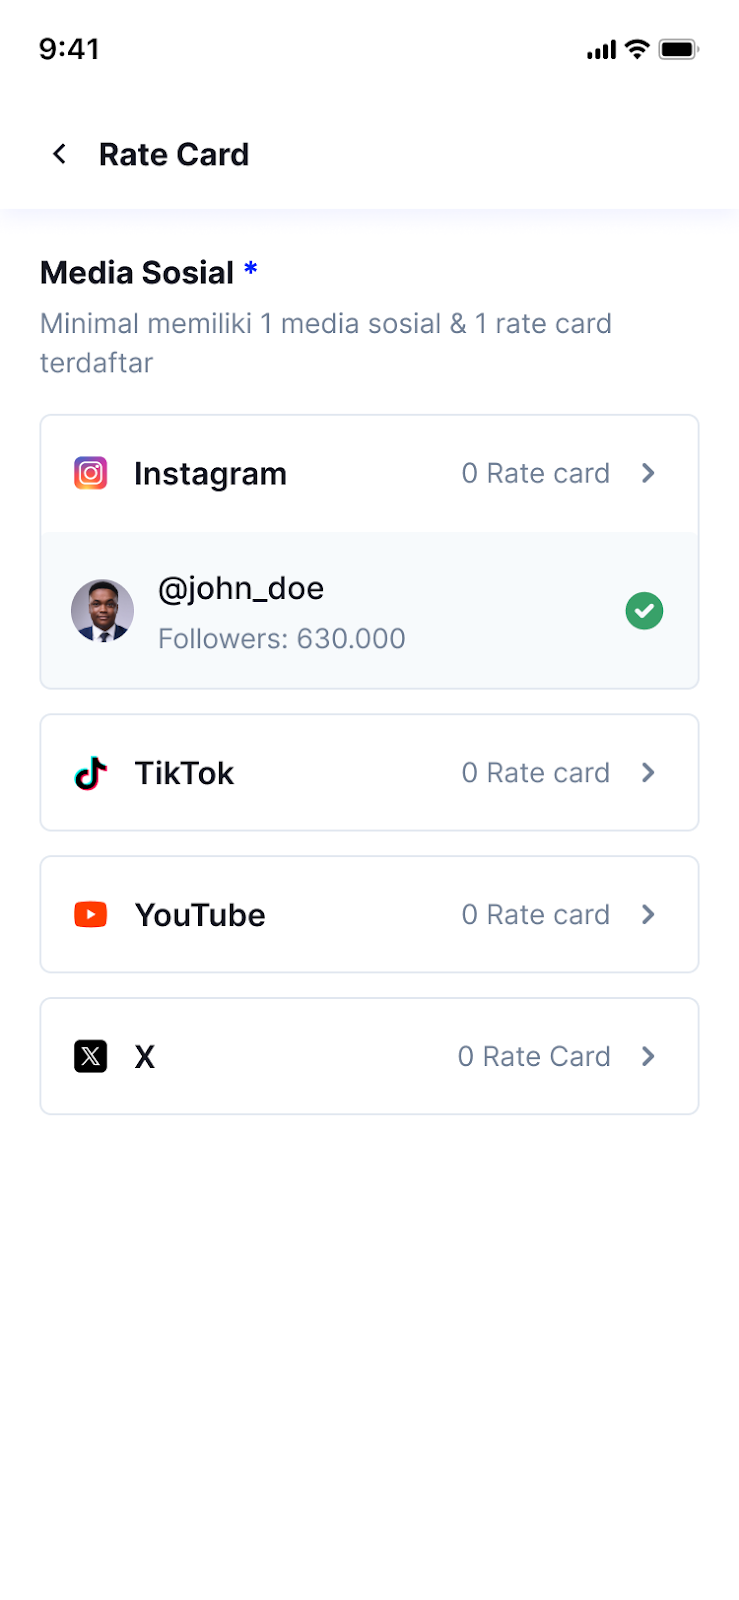Toggle the green checkmark for @john_doe
Image resolution: width=739 pixels, height=1600 pixels.
click(x=644, y=611)
